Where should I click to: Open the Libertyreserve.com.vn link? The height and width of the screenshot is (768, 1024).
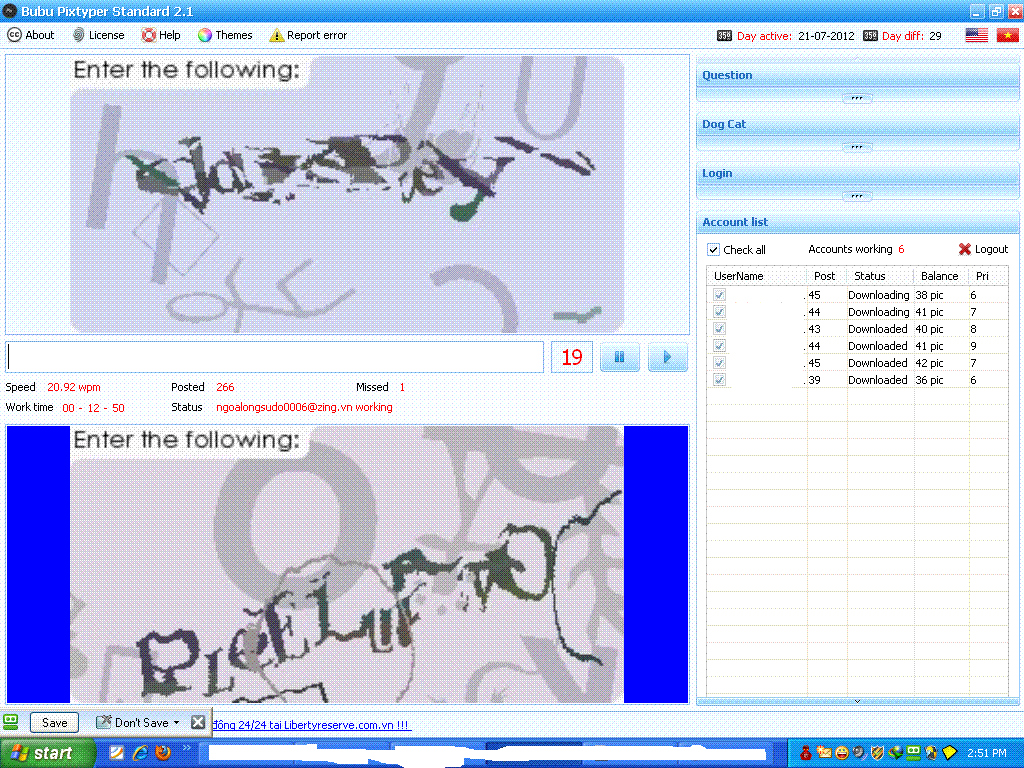312,725
